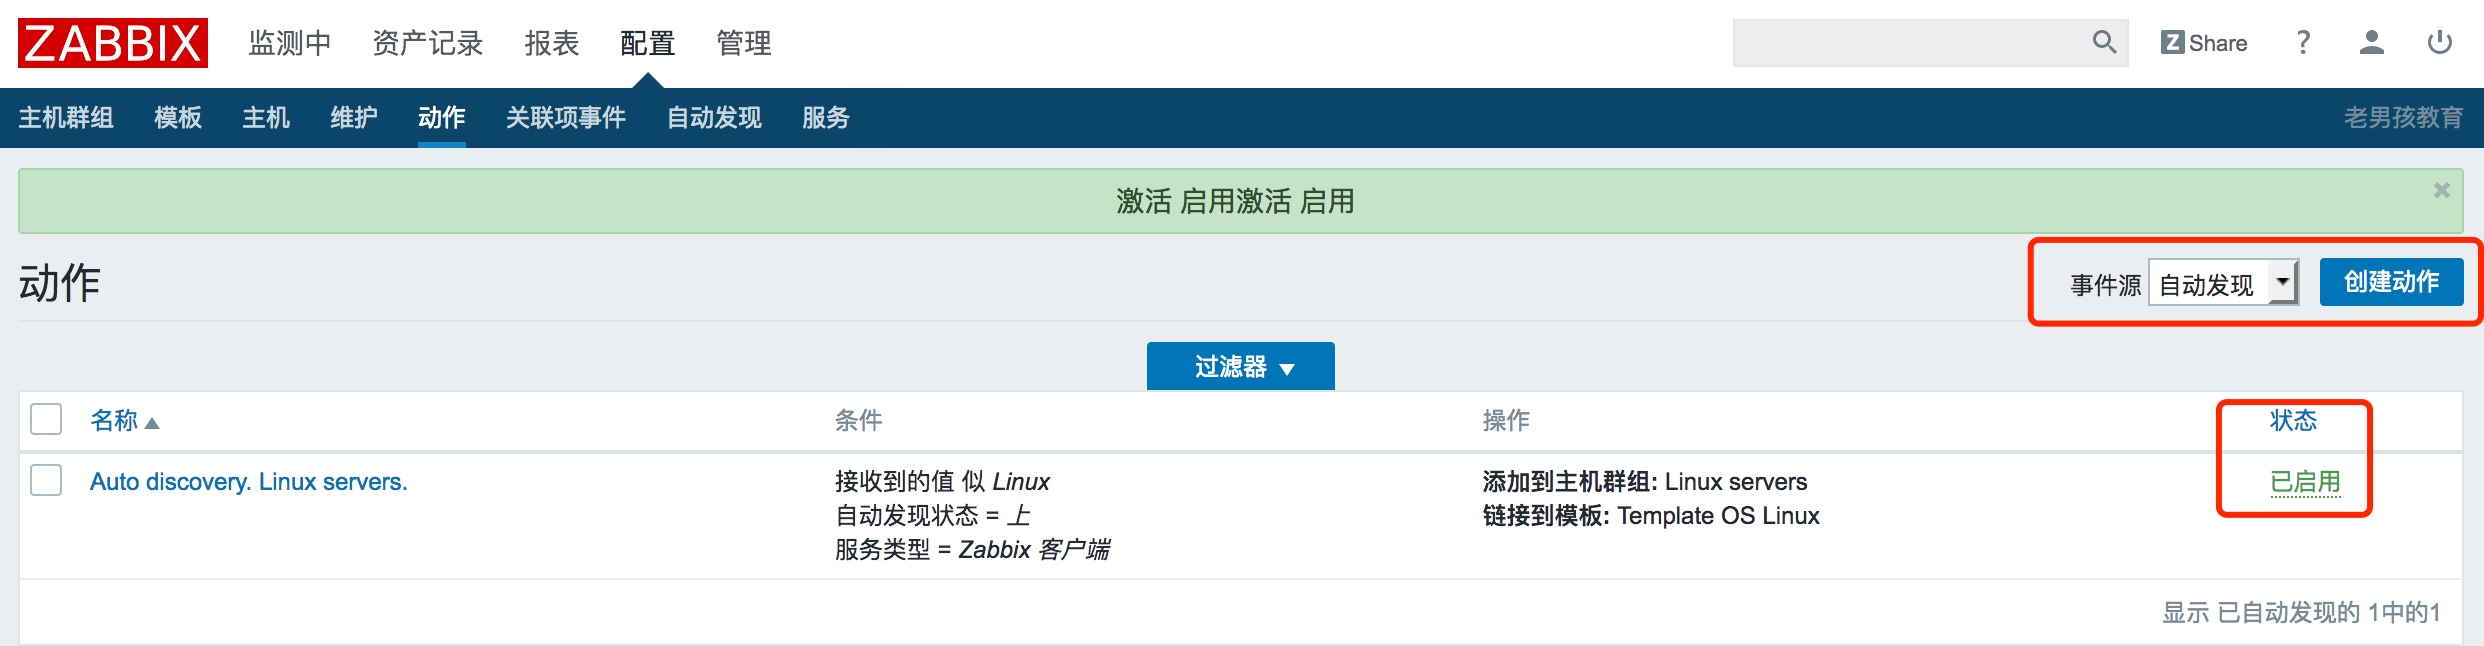The height and width of the screenshot is (646, 2484).
Task: Open the user profile icon
Action: coord(2372,42)
